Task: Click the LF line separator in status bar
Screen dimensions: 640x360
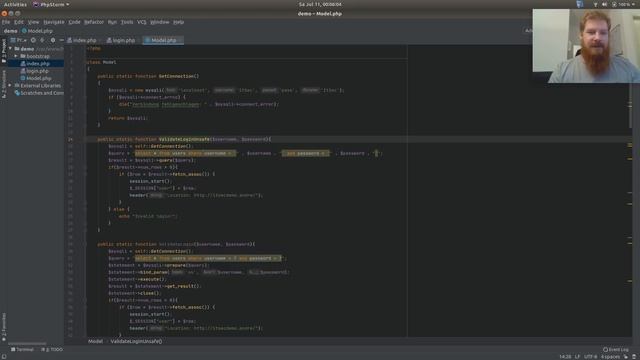Action: click(578, 357)
